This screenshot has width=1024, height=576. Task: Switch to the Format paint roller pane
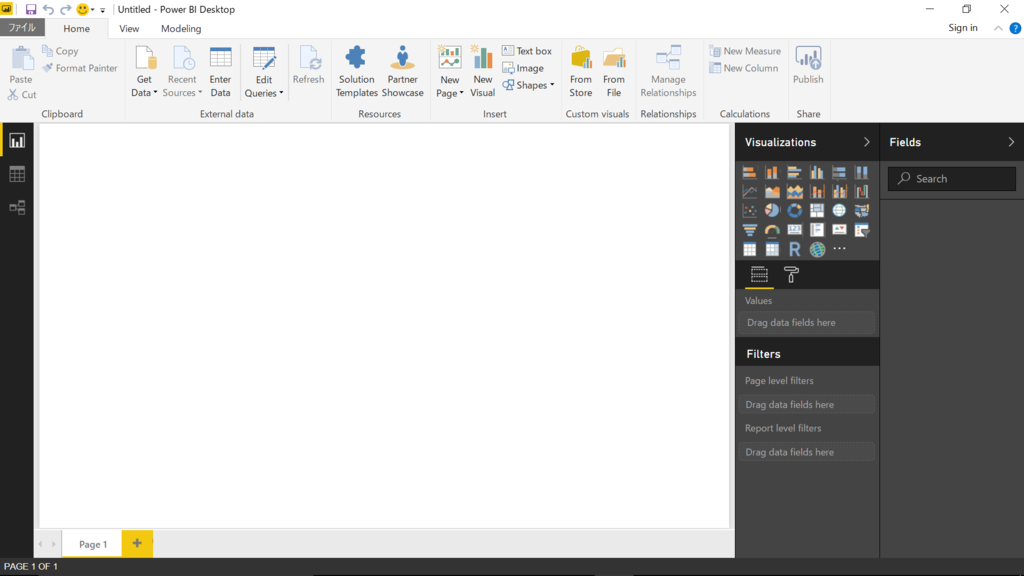tap(791, 275)
